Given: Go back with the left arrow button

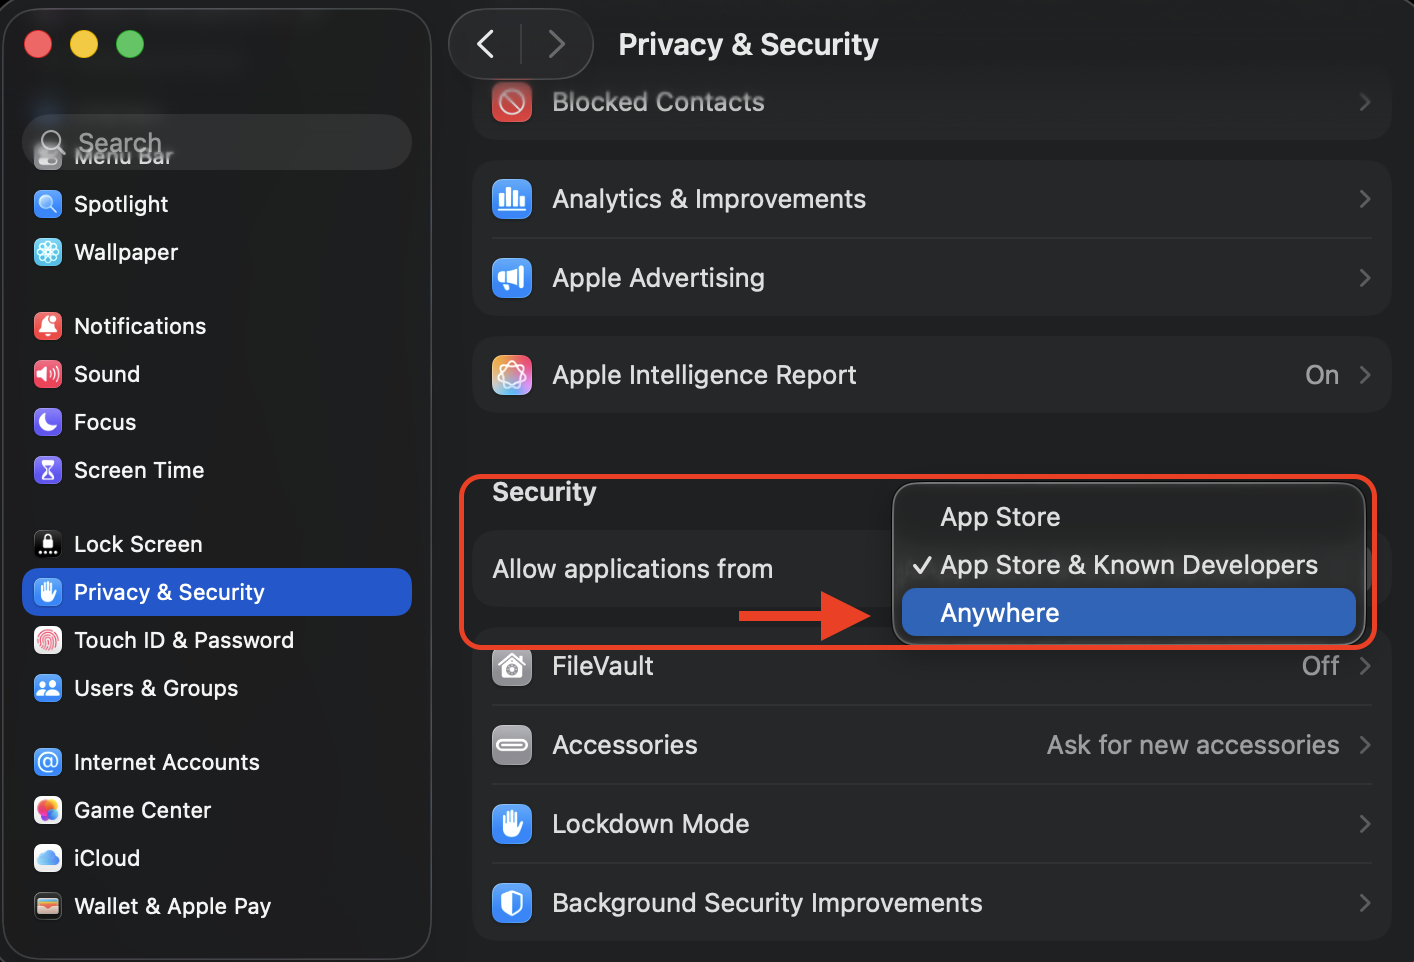Looking at the screenshot, I should (486, 44).
